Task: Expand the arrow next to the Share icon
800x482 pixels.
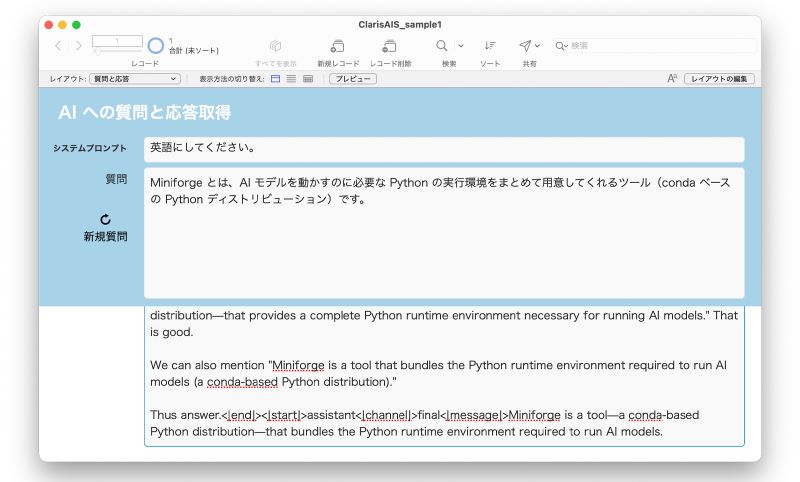Action: click(537, 46)
